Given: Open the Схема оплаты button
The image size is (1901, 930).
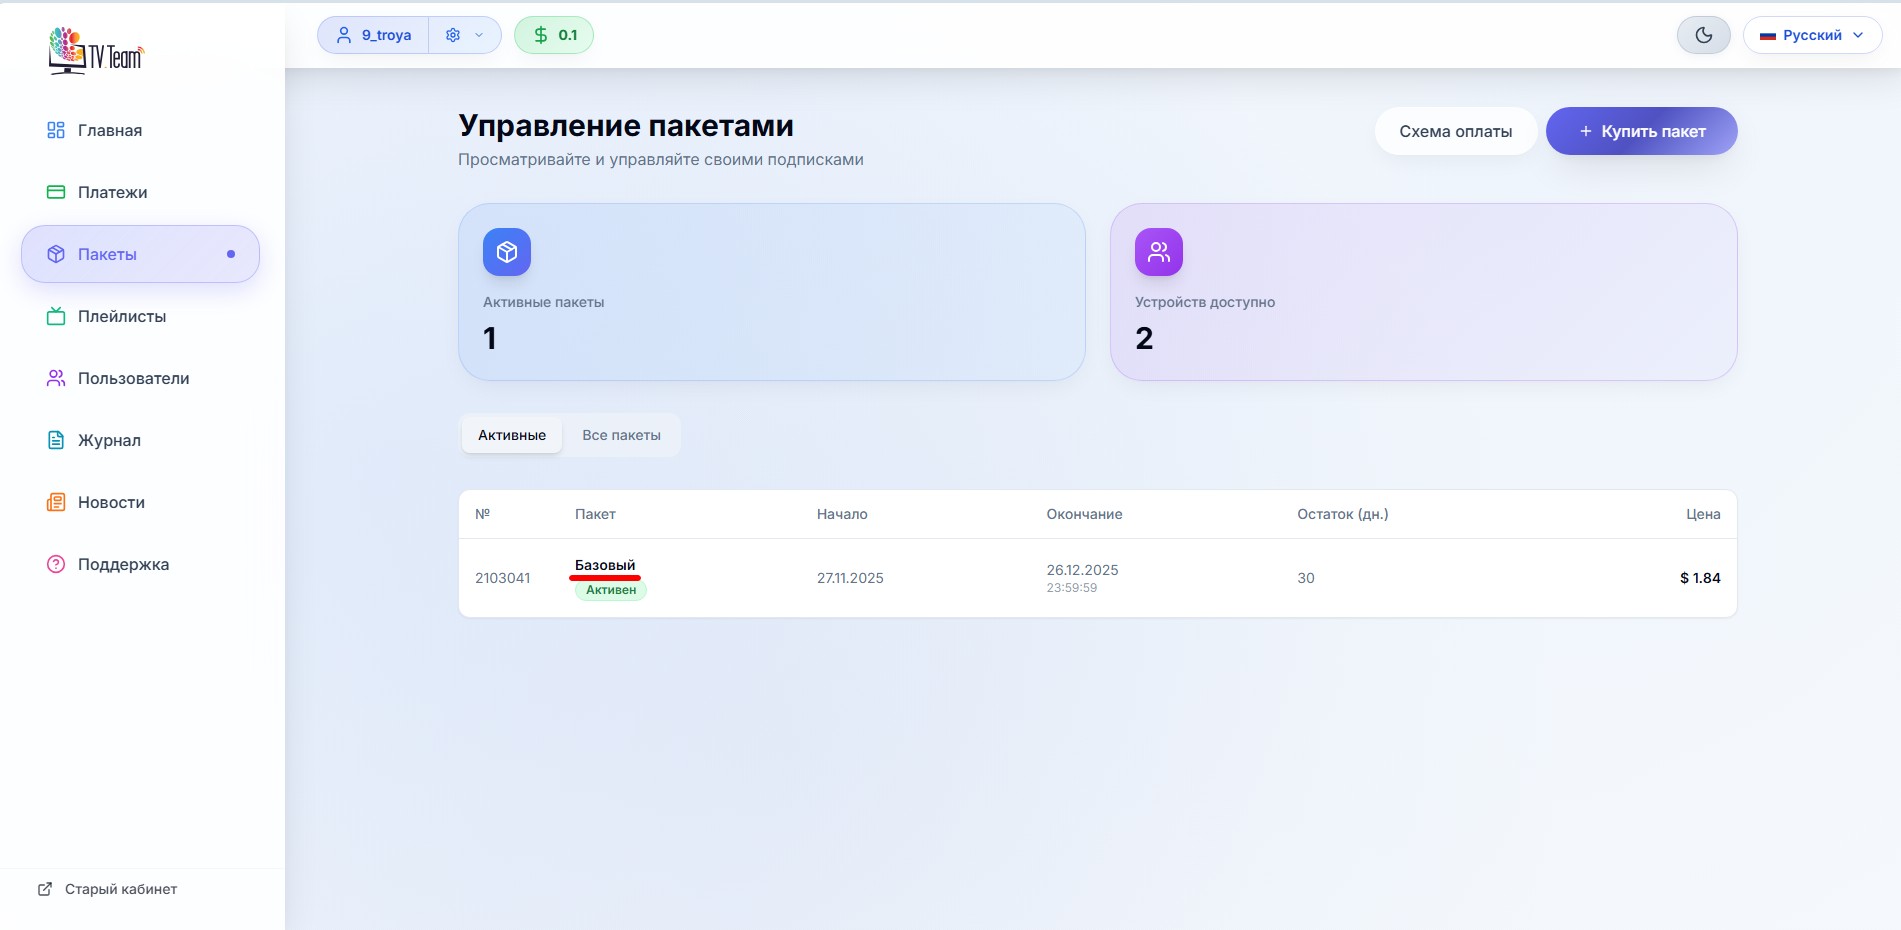Looking at the screenshot, I should pyautogui.click(x=1455, y=131).
